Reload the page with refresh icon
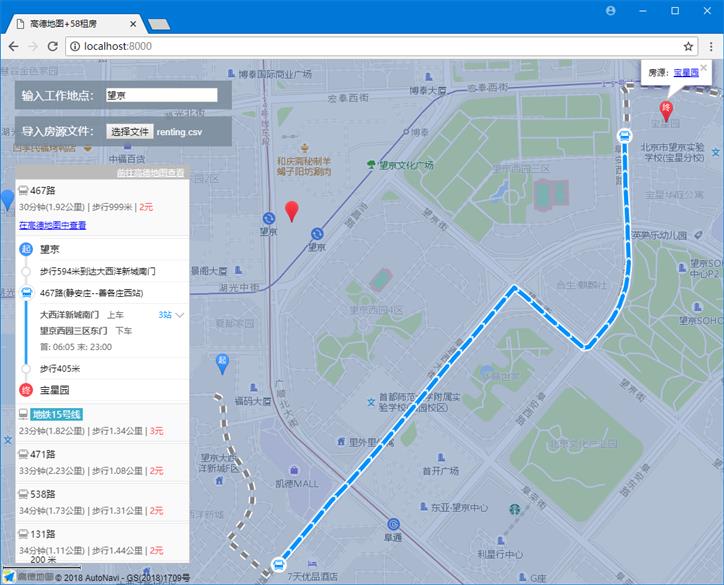The width and height of the screenshot is (724, 585). [x=53, y=46]
